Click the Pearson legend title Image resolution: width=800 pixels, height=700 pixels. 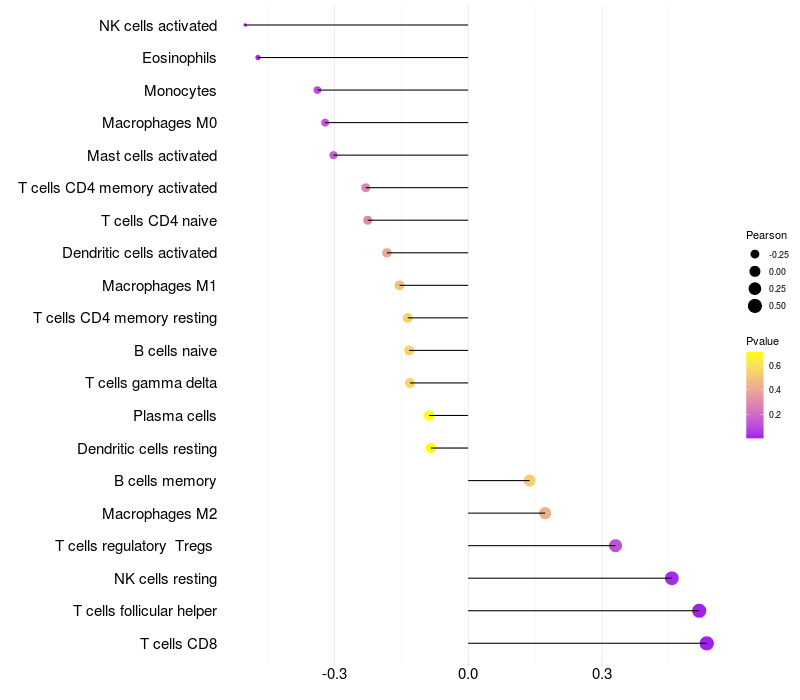[766, 235]
